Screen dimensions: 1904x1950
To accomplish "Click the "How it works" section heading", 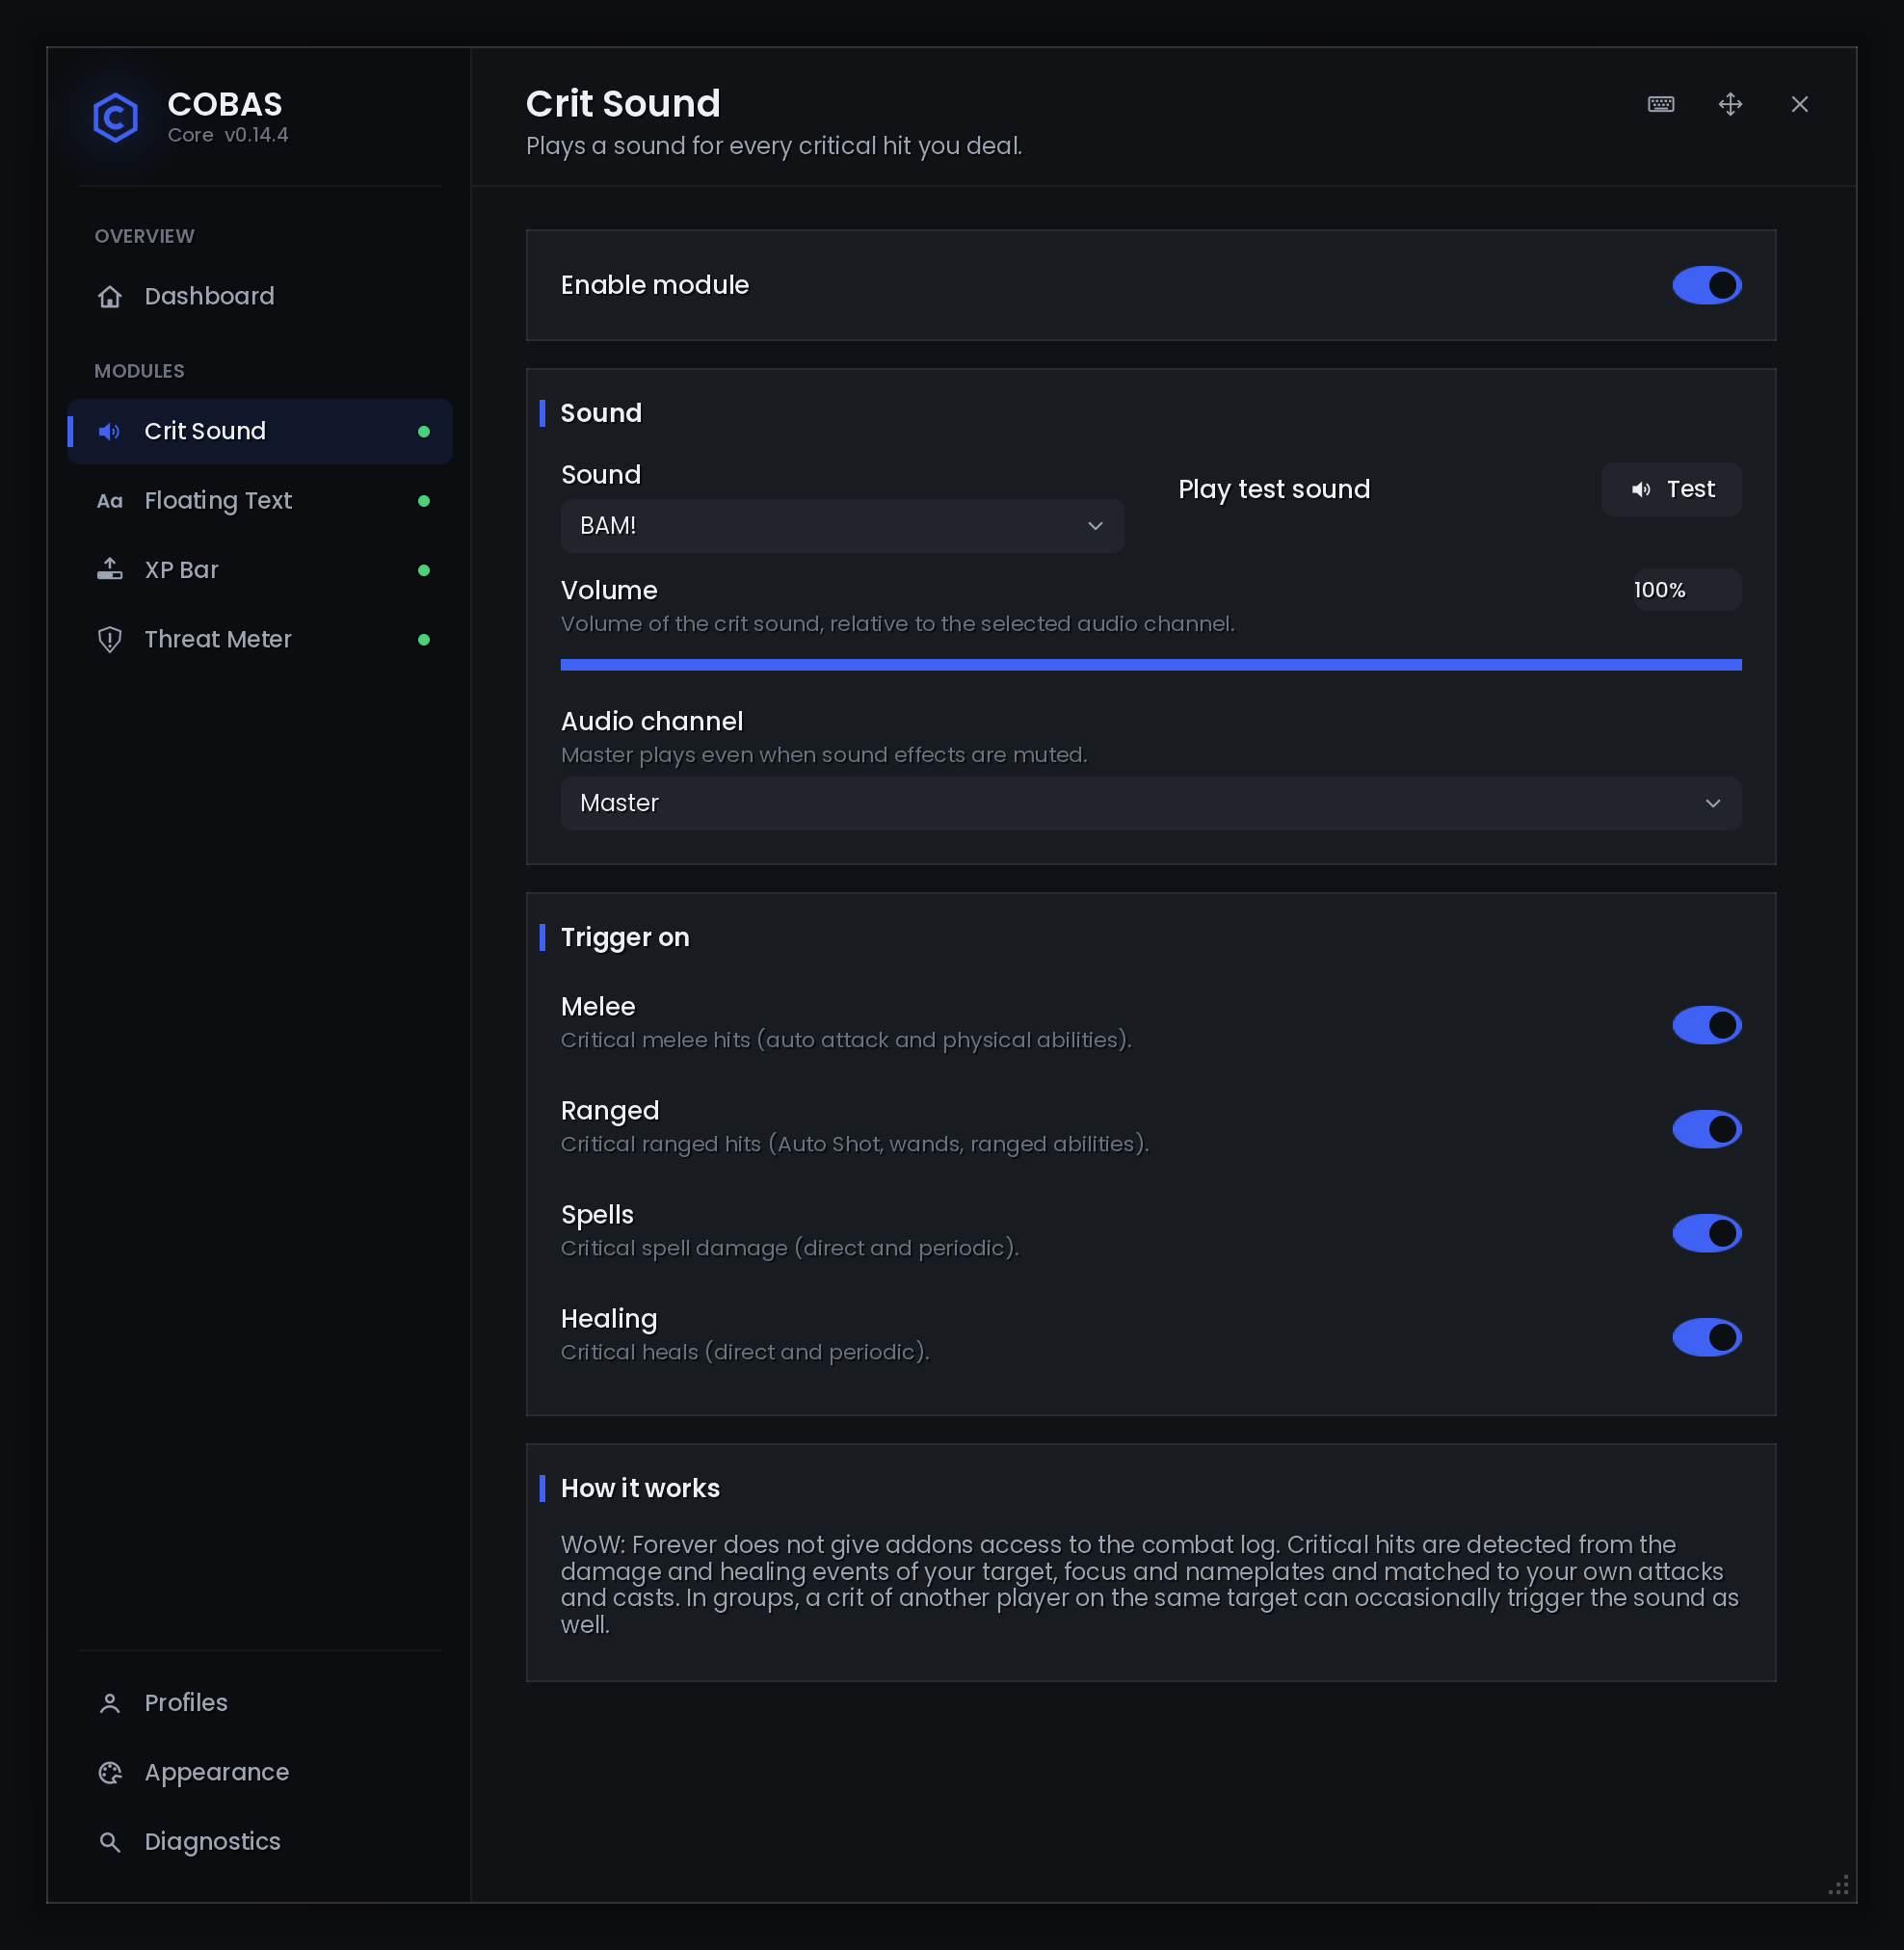I will point(640,1489).
